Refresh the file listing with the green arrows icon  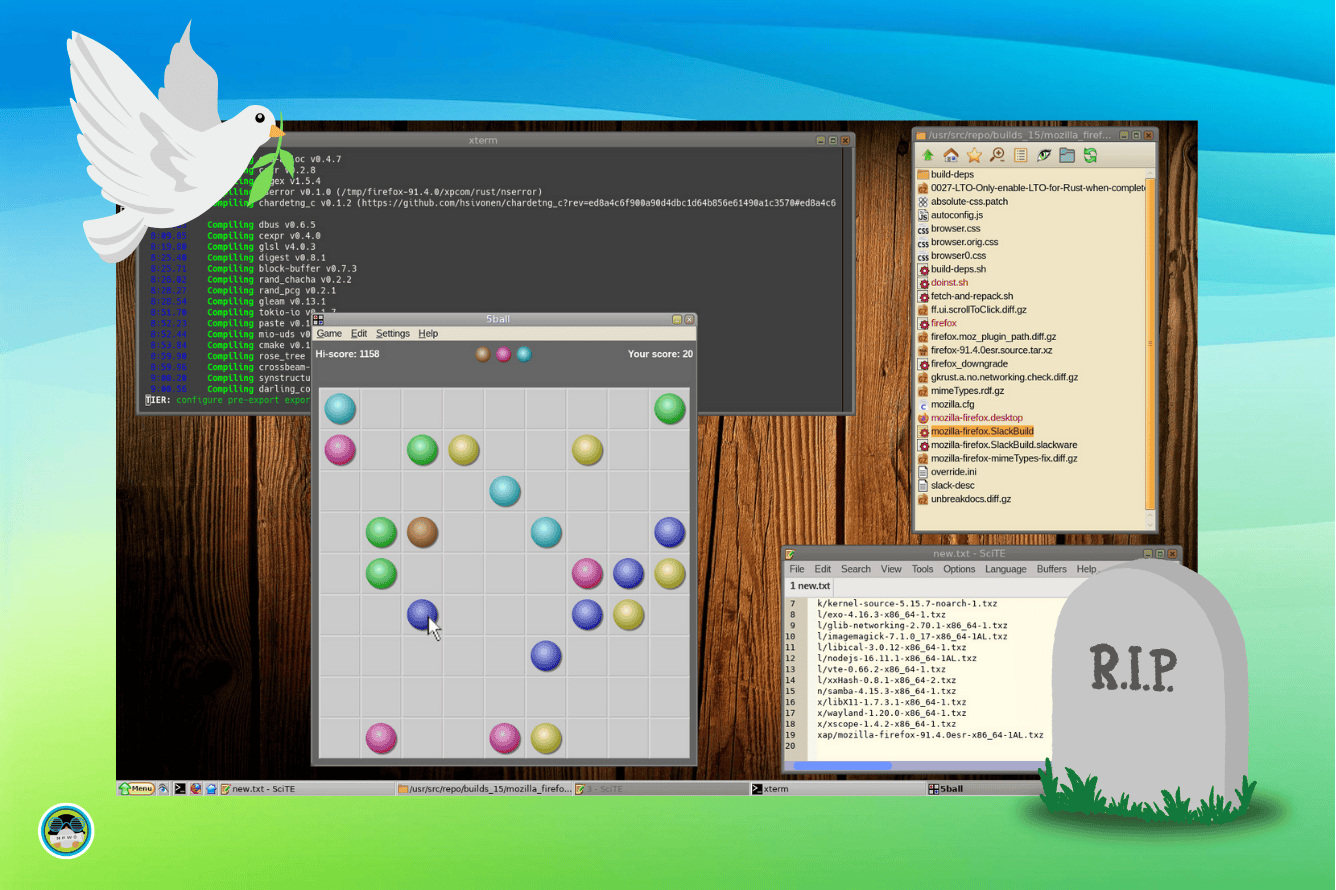point(1091,155)
